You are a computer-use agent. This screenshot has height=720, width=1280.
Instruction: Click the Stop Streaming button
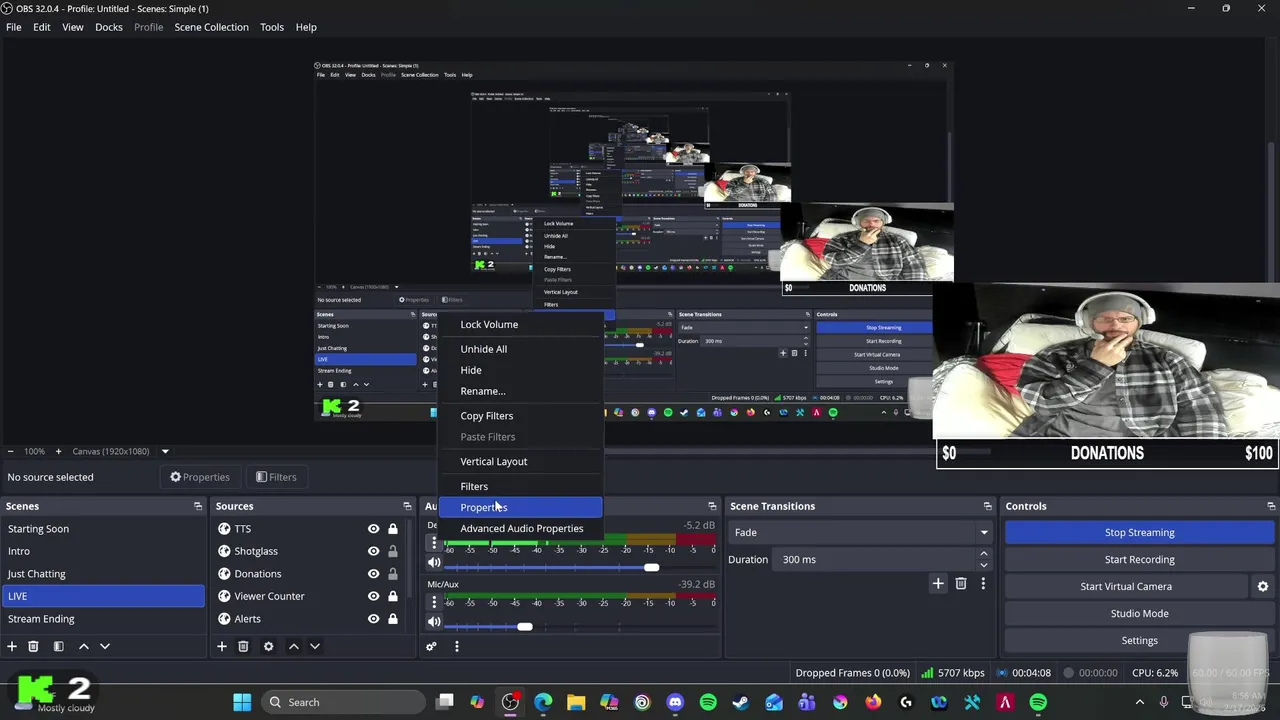coord(1139,532)
